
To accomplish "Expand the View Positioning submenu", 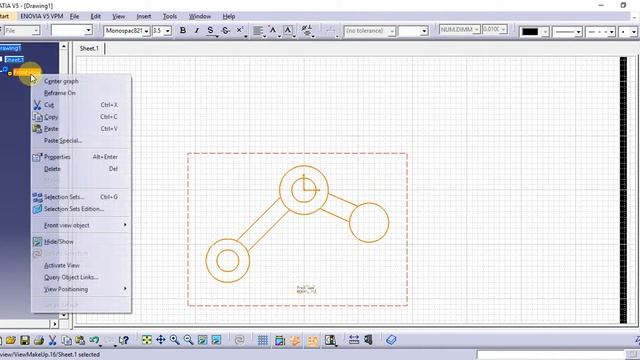I will click(x=81, y=289).
